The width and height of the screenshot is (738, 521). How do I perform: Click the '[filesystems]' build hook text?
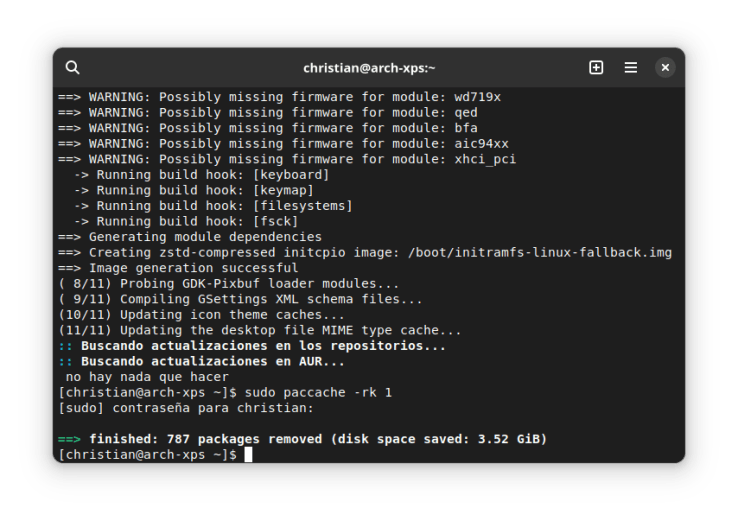(x=303, y=206)
